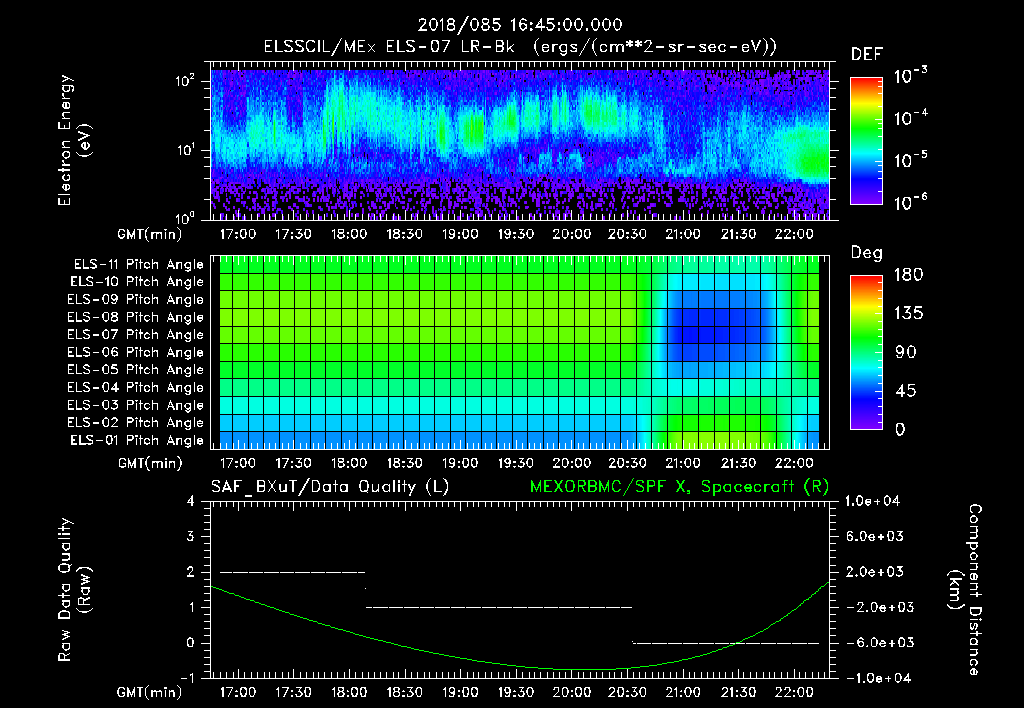Click the MEXORBMC/SPF X, Spacecraft (R) title

pos(679,487)
